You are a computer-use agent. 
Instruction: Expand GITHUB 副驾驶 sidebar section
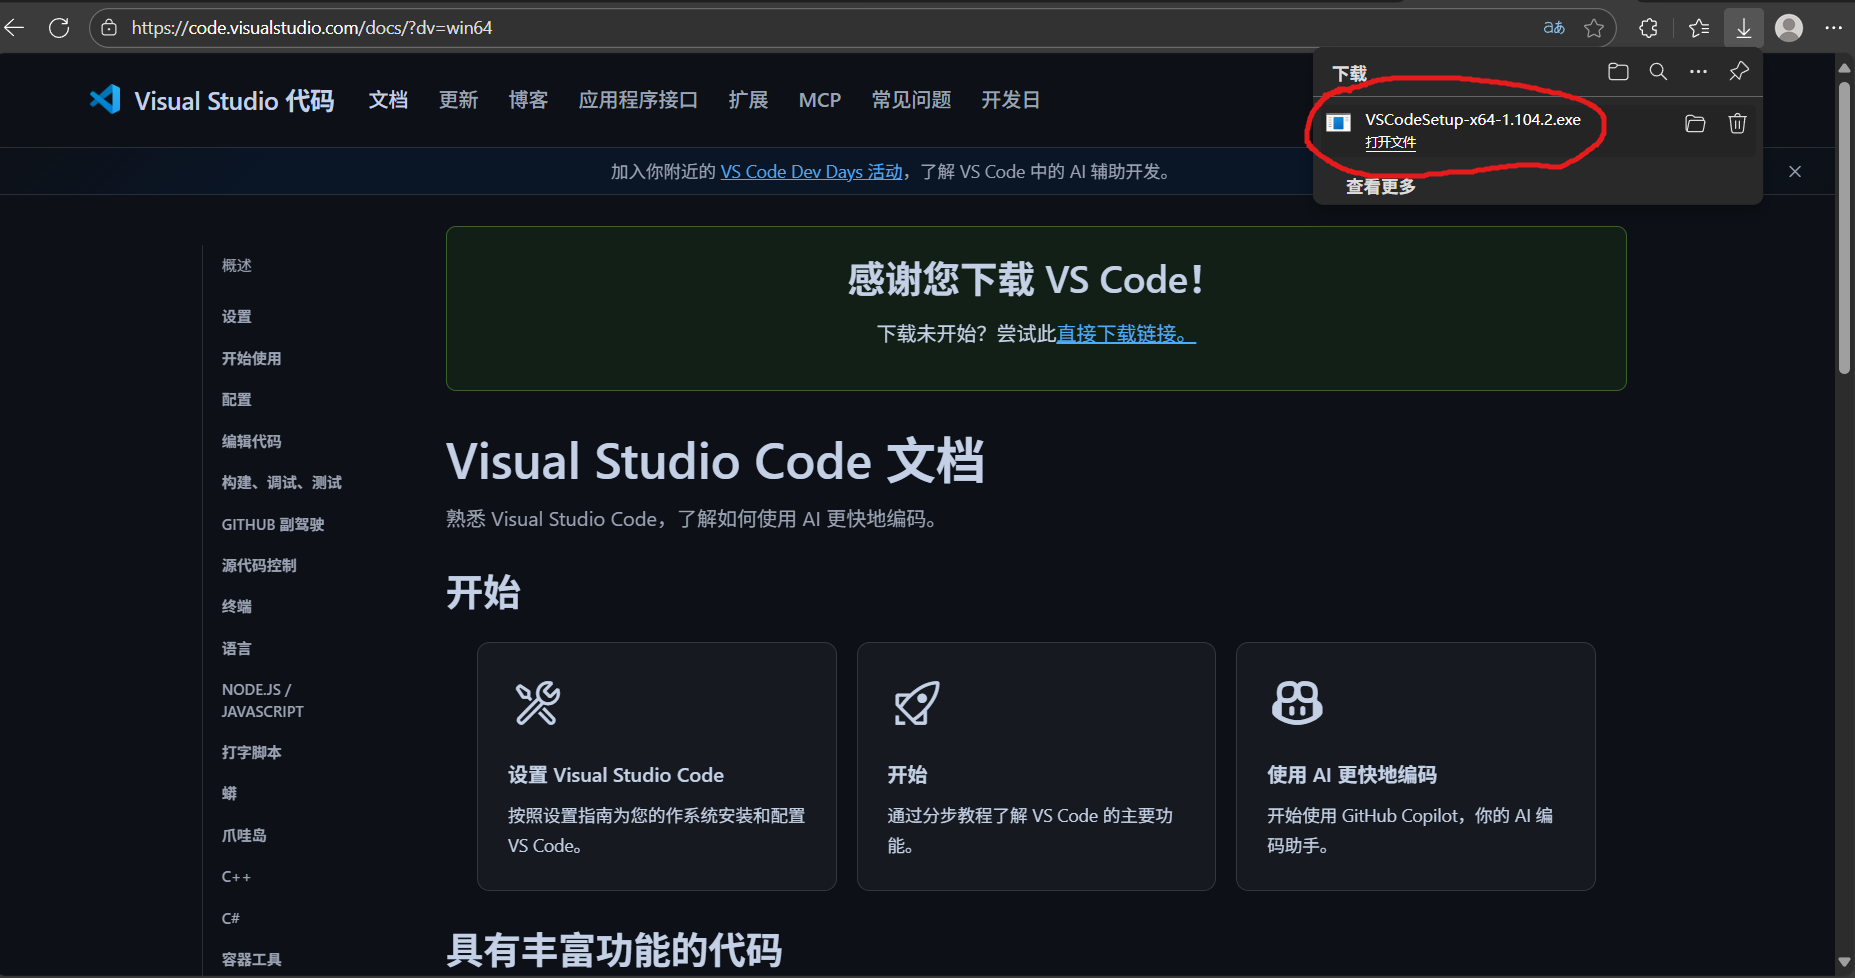tap(273, 524)
